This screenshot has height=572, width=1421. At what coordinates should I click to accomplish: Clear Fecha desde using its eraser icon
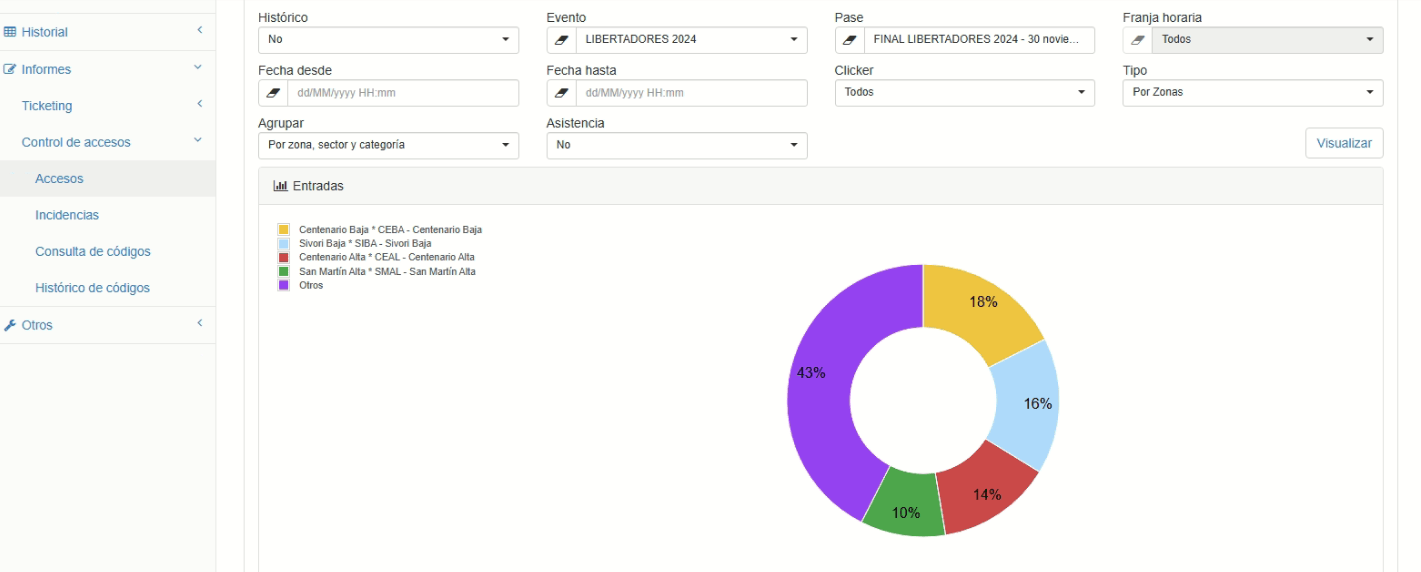[273, 93]
